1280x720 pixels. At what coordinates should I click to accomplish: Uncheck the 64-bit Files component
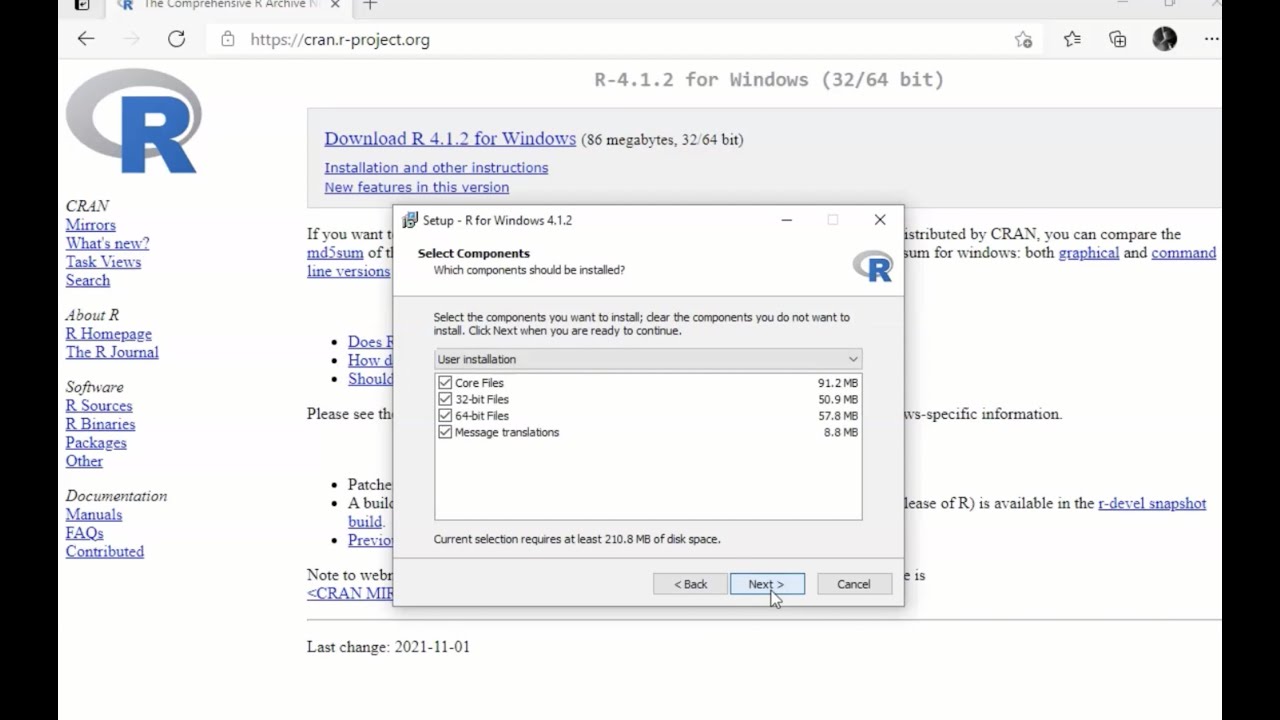[445, 416]
